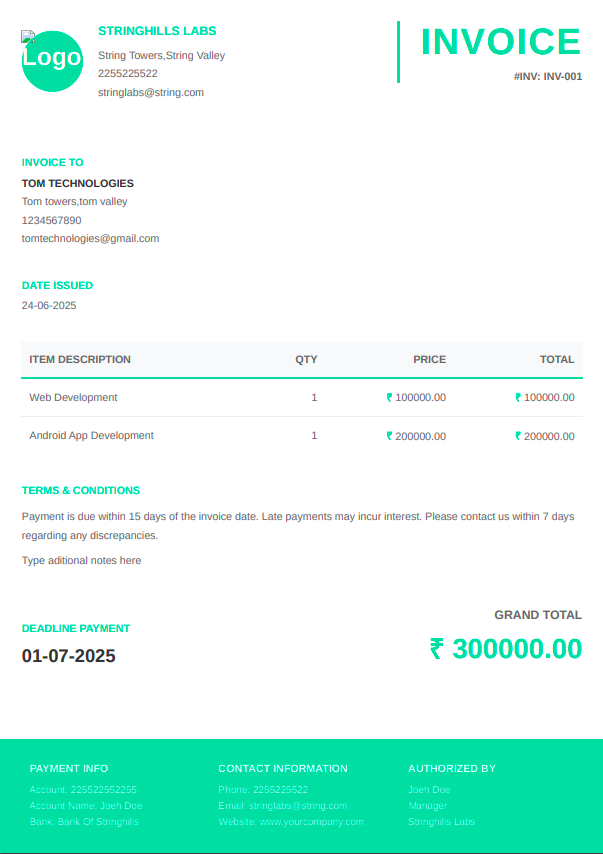
Task: Click the TOM TECHNOLOGIES client name
Action: point(77,184)
